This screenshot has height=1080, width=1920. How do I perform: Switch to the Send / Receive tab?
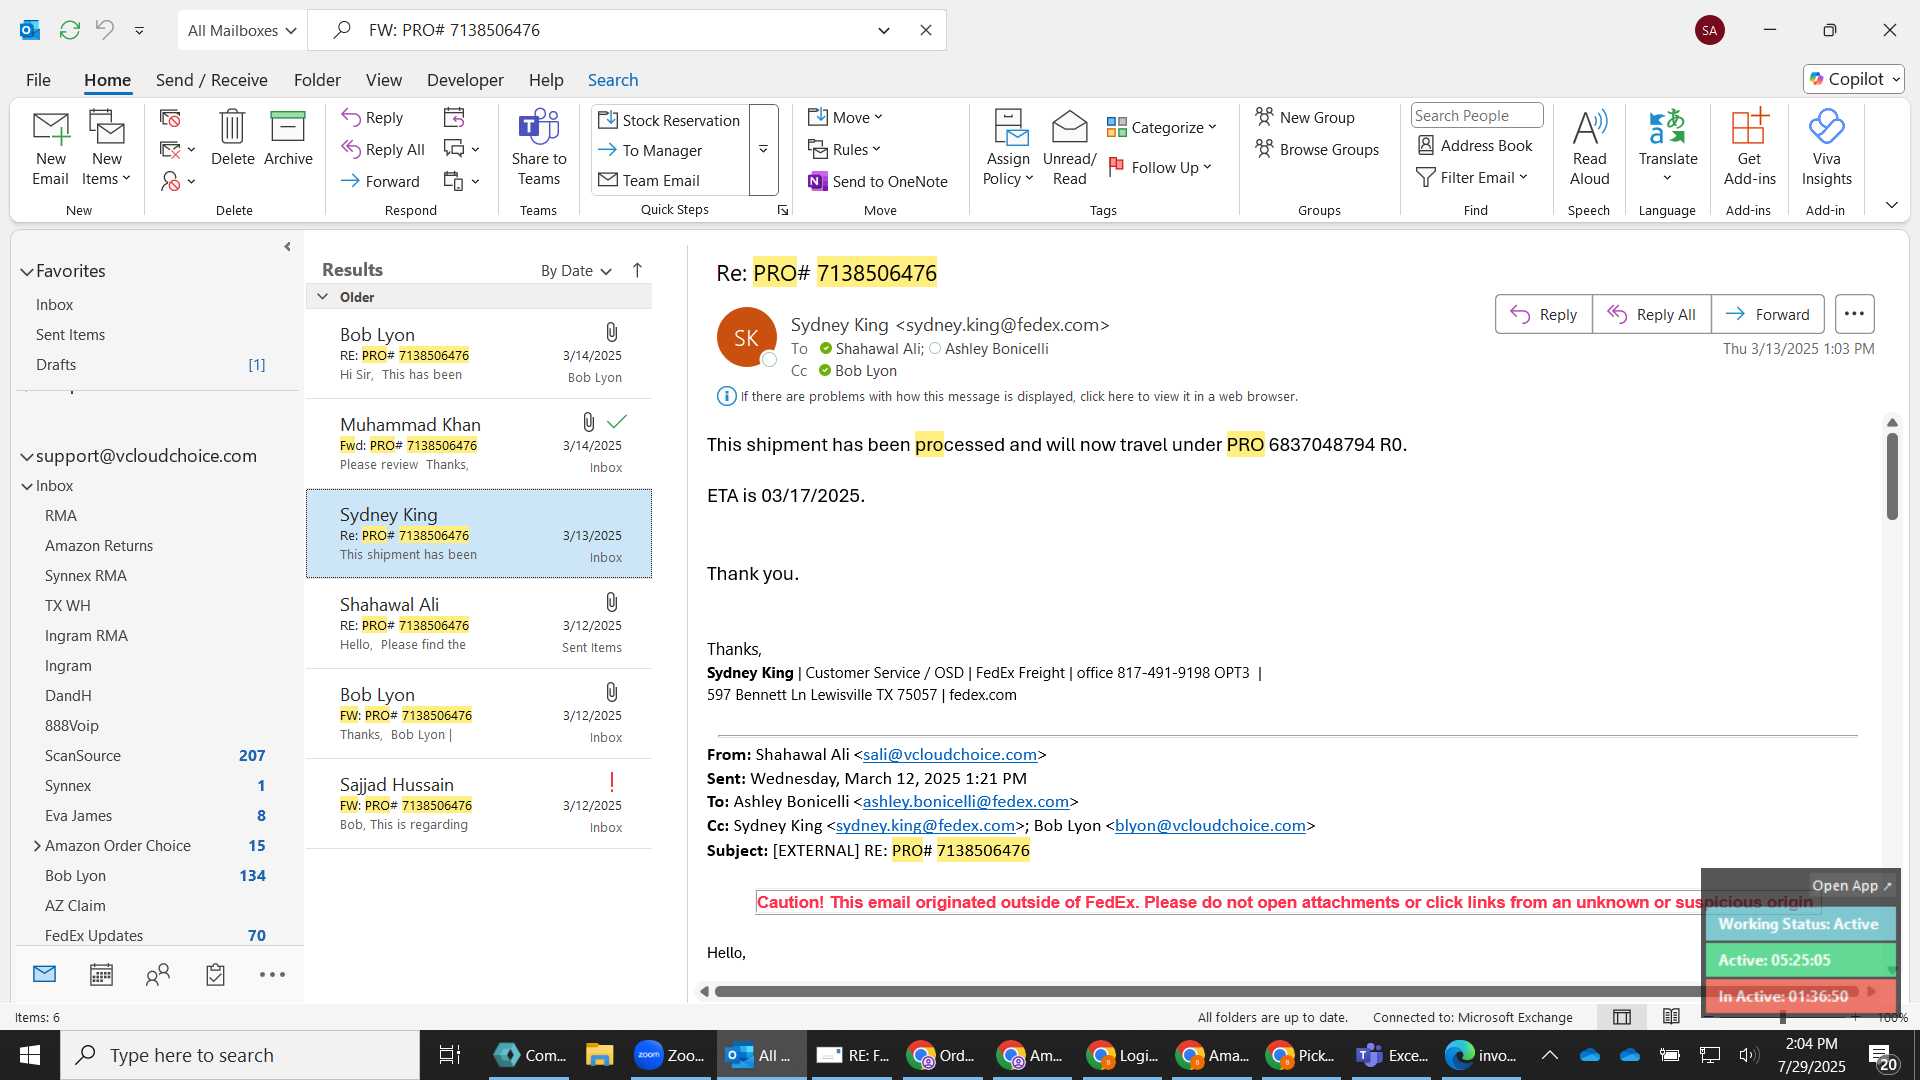[211, 80]
